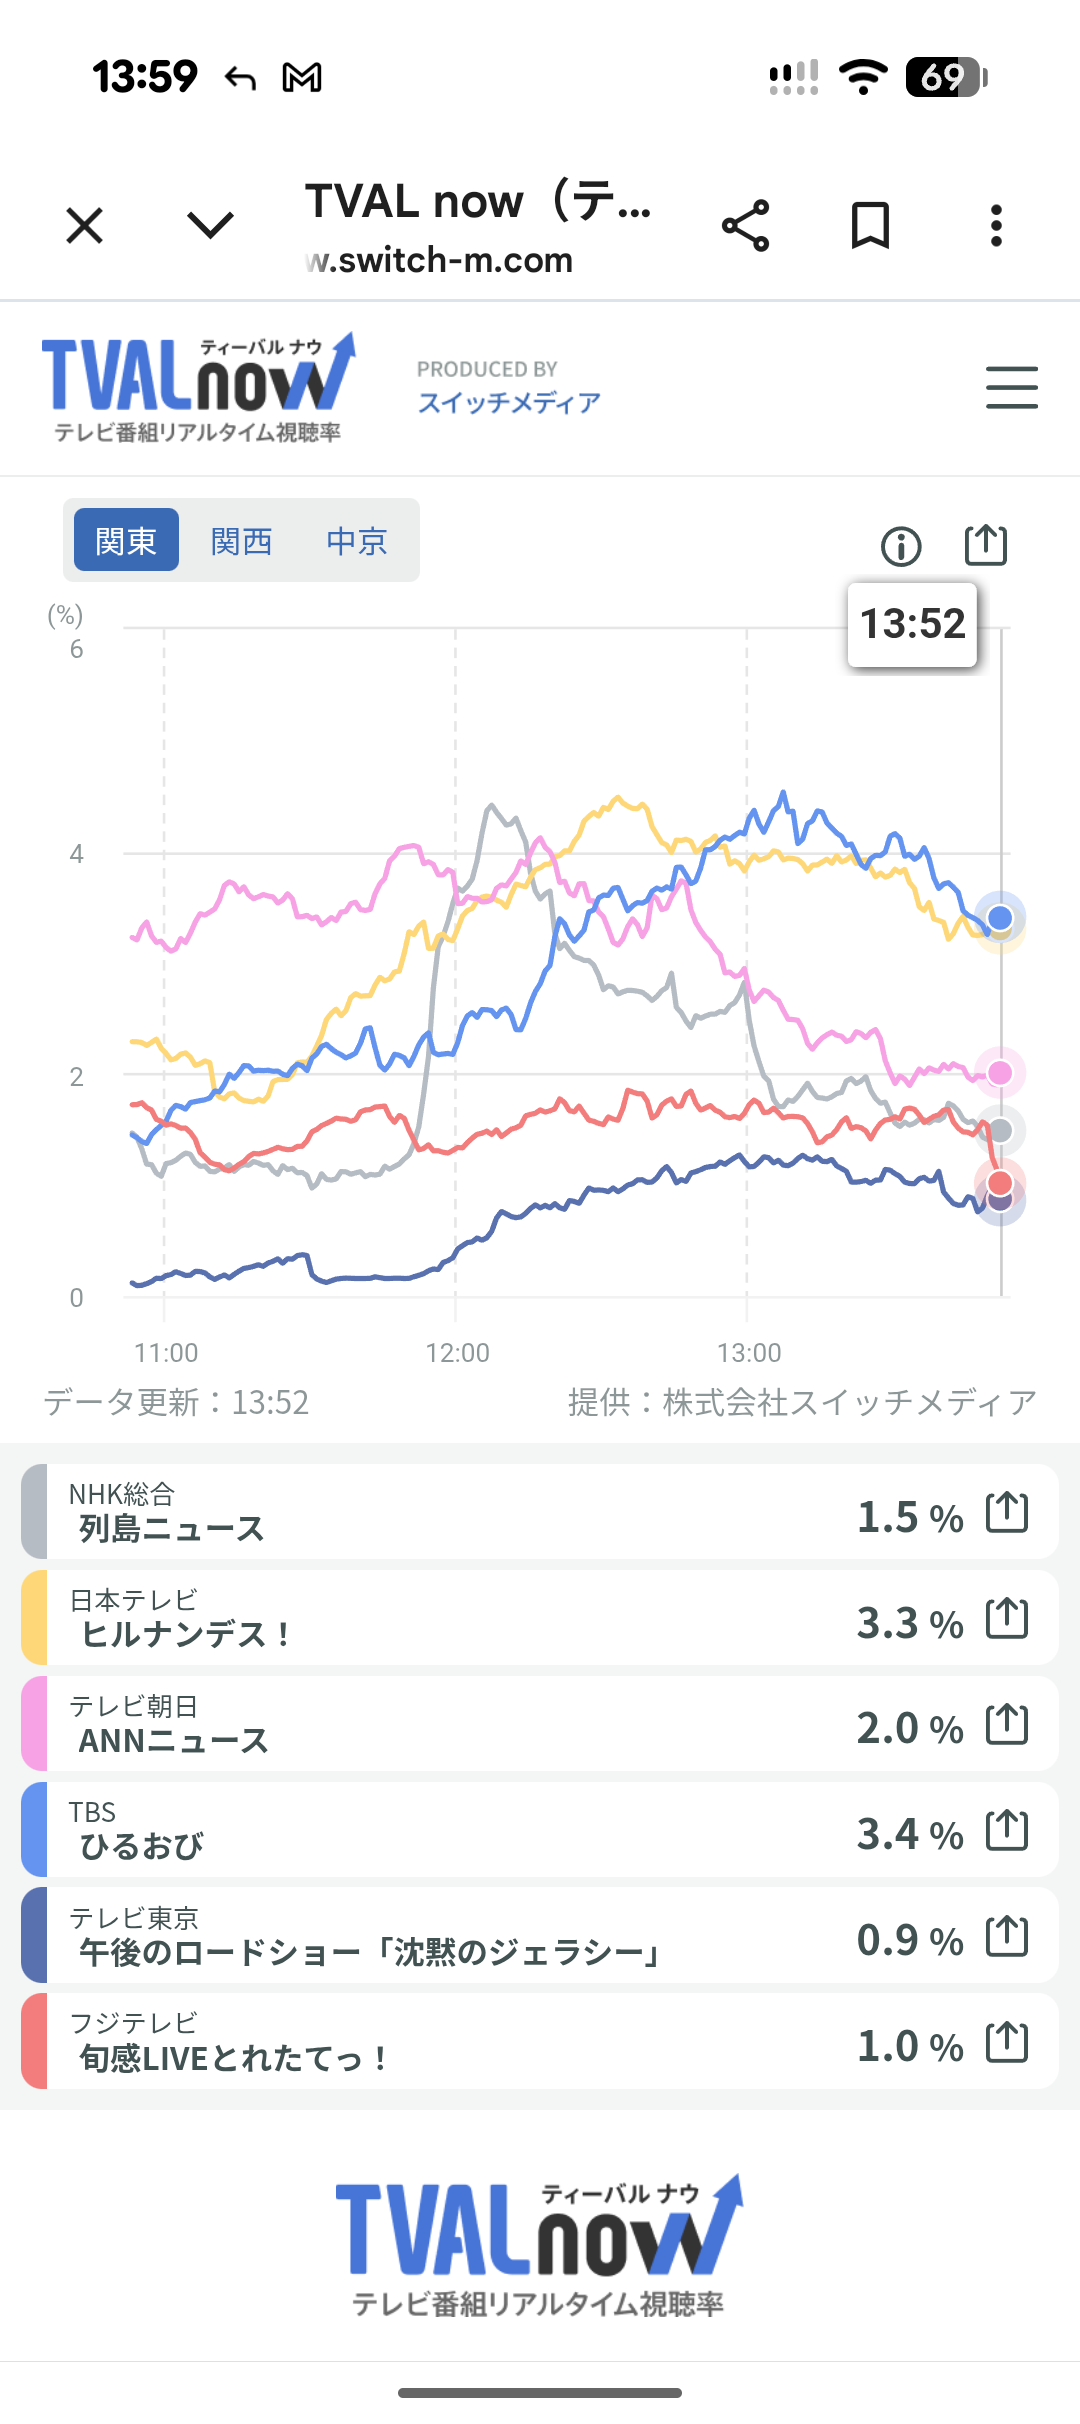The image size is (1080, 2424).
Task: Share the TBS ひるおび rating
Action: [1007, 1830]
